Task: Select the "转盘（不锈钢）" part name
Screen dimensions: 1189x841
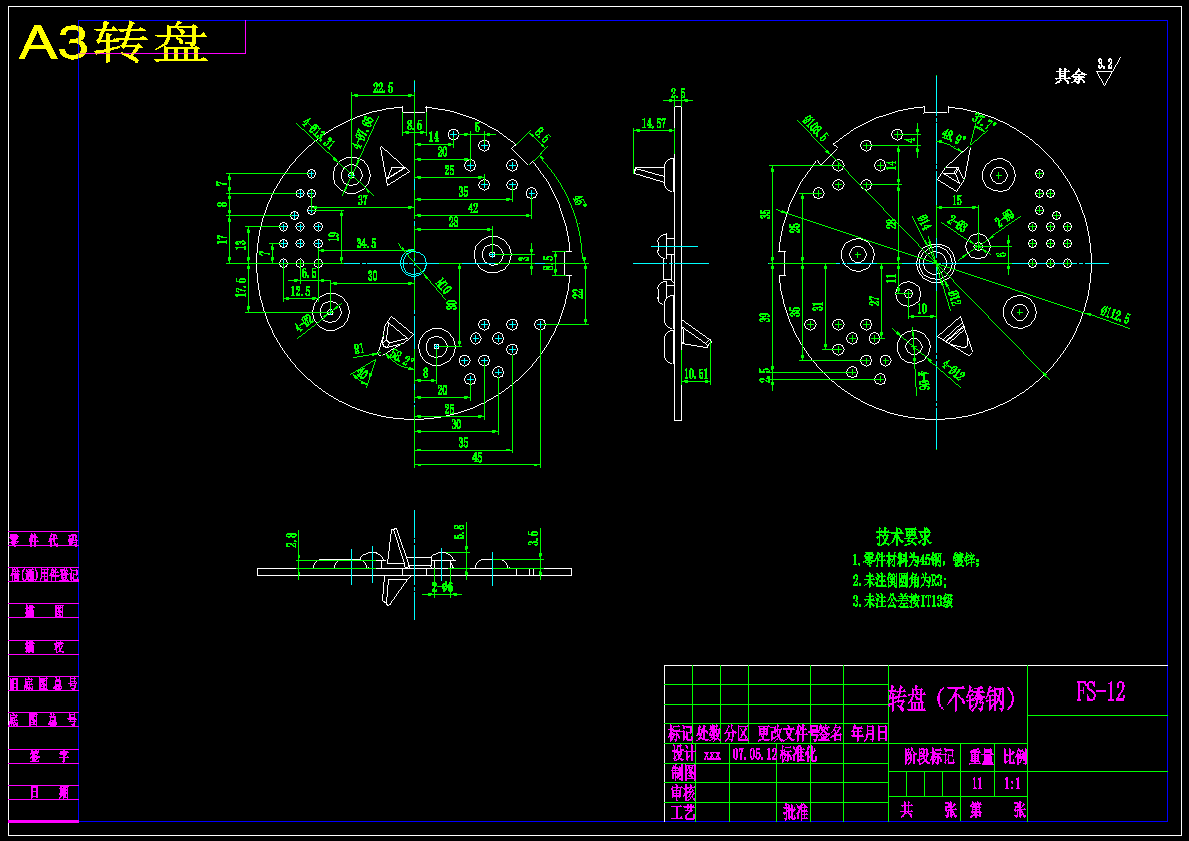Action: tap(954, 699)
